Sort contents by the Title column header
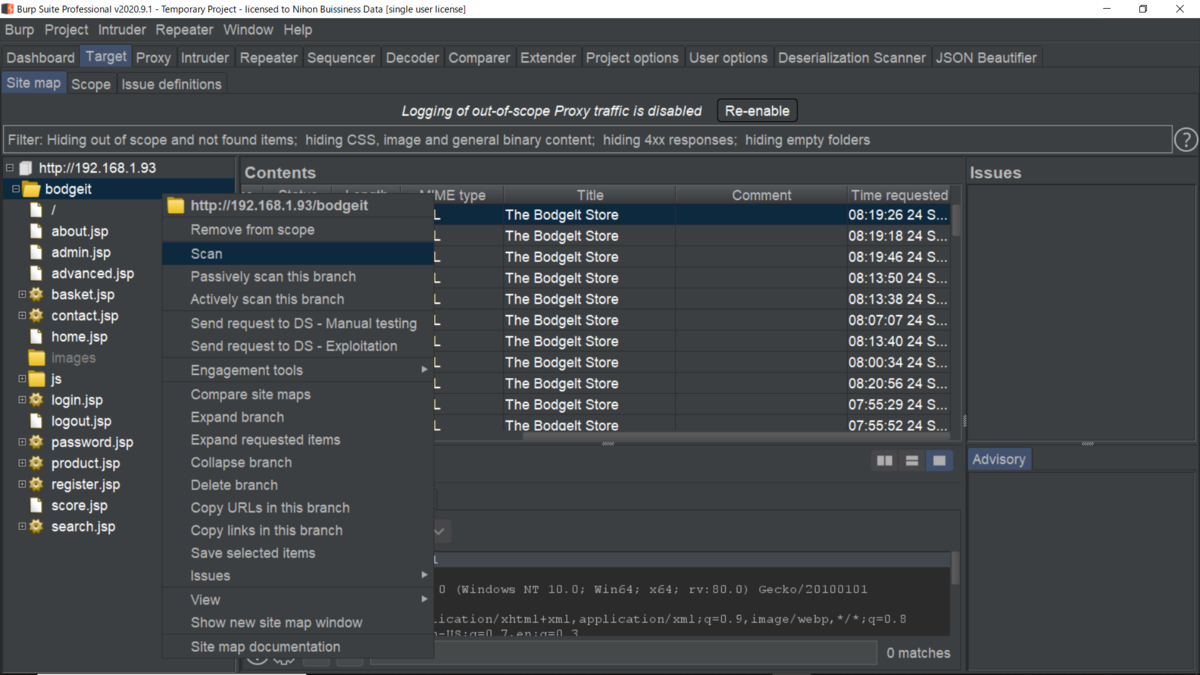The height and width of the screenshot is (675, 1200). (590, 195)
